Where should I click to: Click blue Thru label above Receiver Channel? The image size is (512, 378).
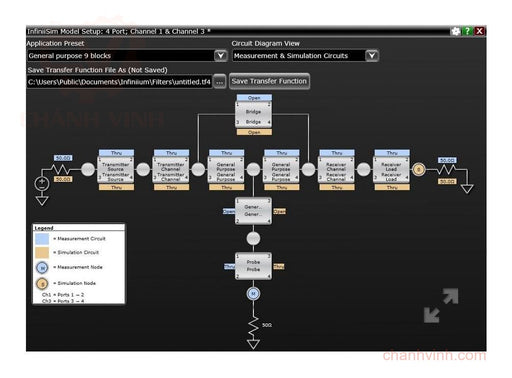337,153
